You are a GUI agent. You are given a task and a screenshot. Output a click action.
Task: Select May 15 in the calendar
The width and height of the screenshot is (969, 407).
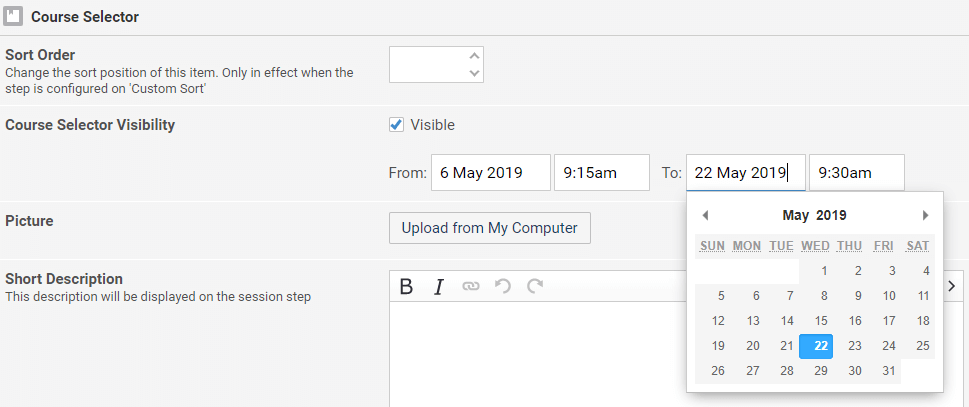click(821, 321)
